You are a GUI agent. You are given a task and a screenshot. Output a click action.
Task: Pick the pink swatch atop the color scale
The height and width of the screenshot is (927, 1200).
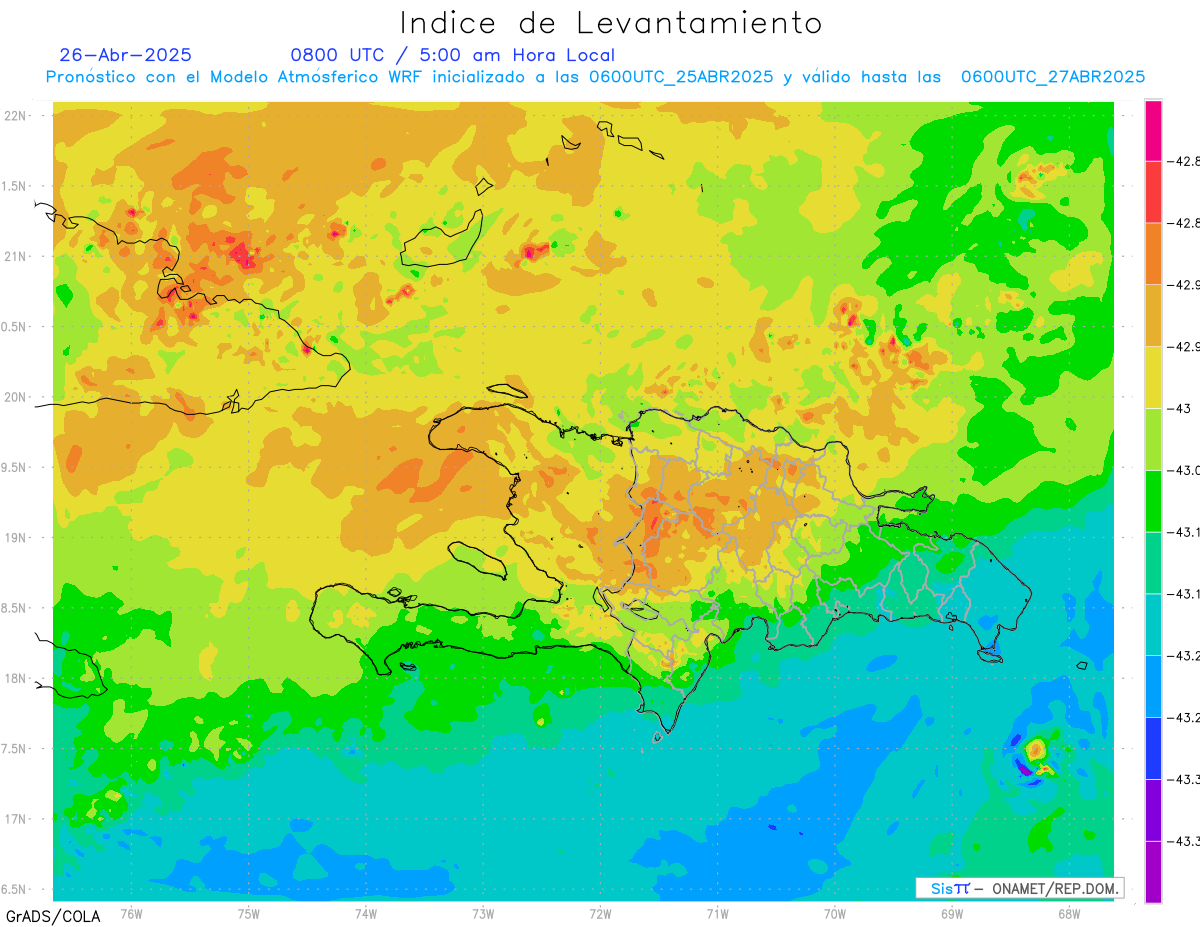tap(1153, 130)
